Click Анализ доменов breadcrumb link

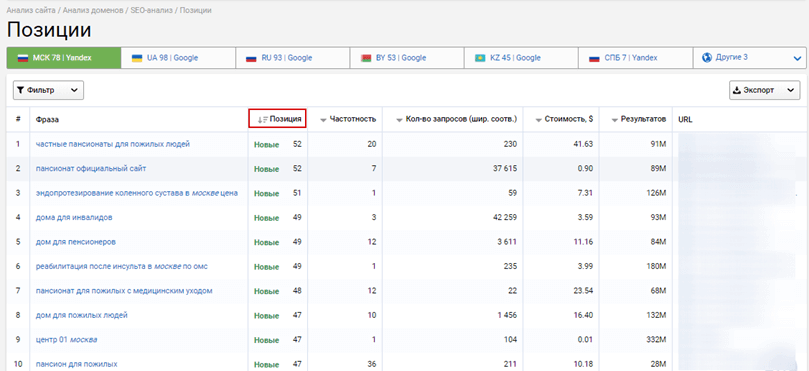coord(93,10)
